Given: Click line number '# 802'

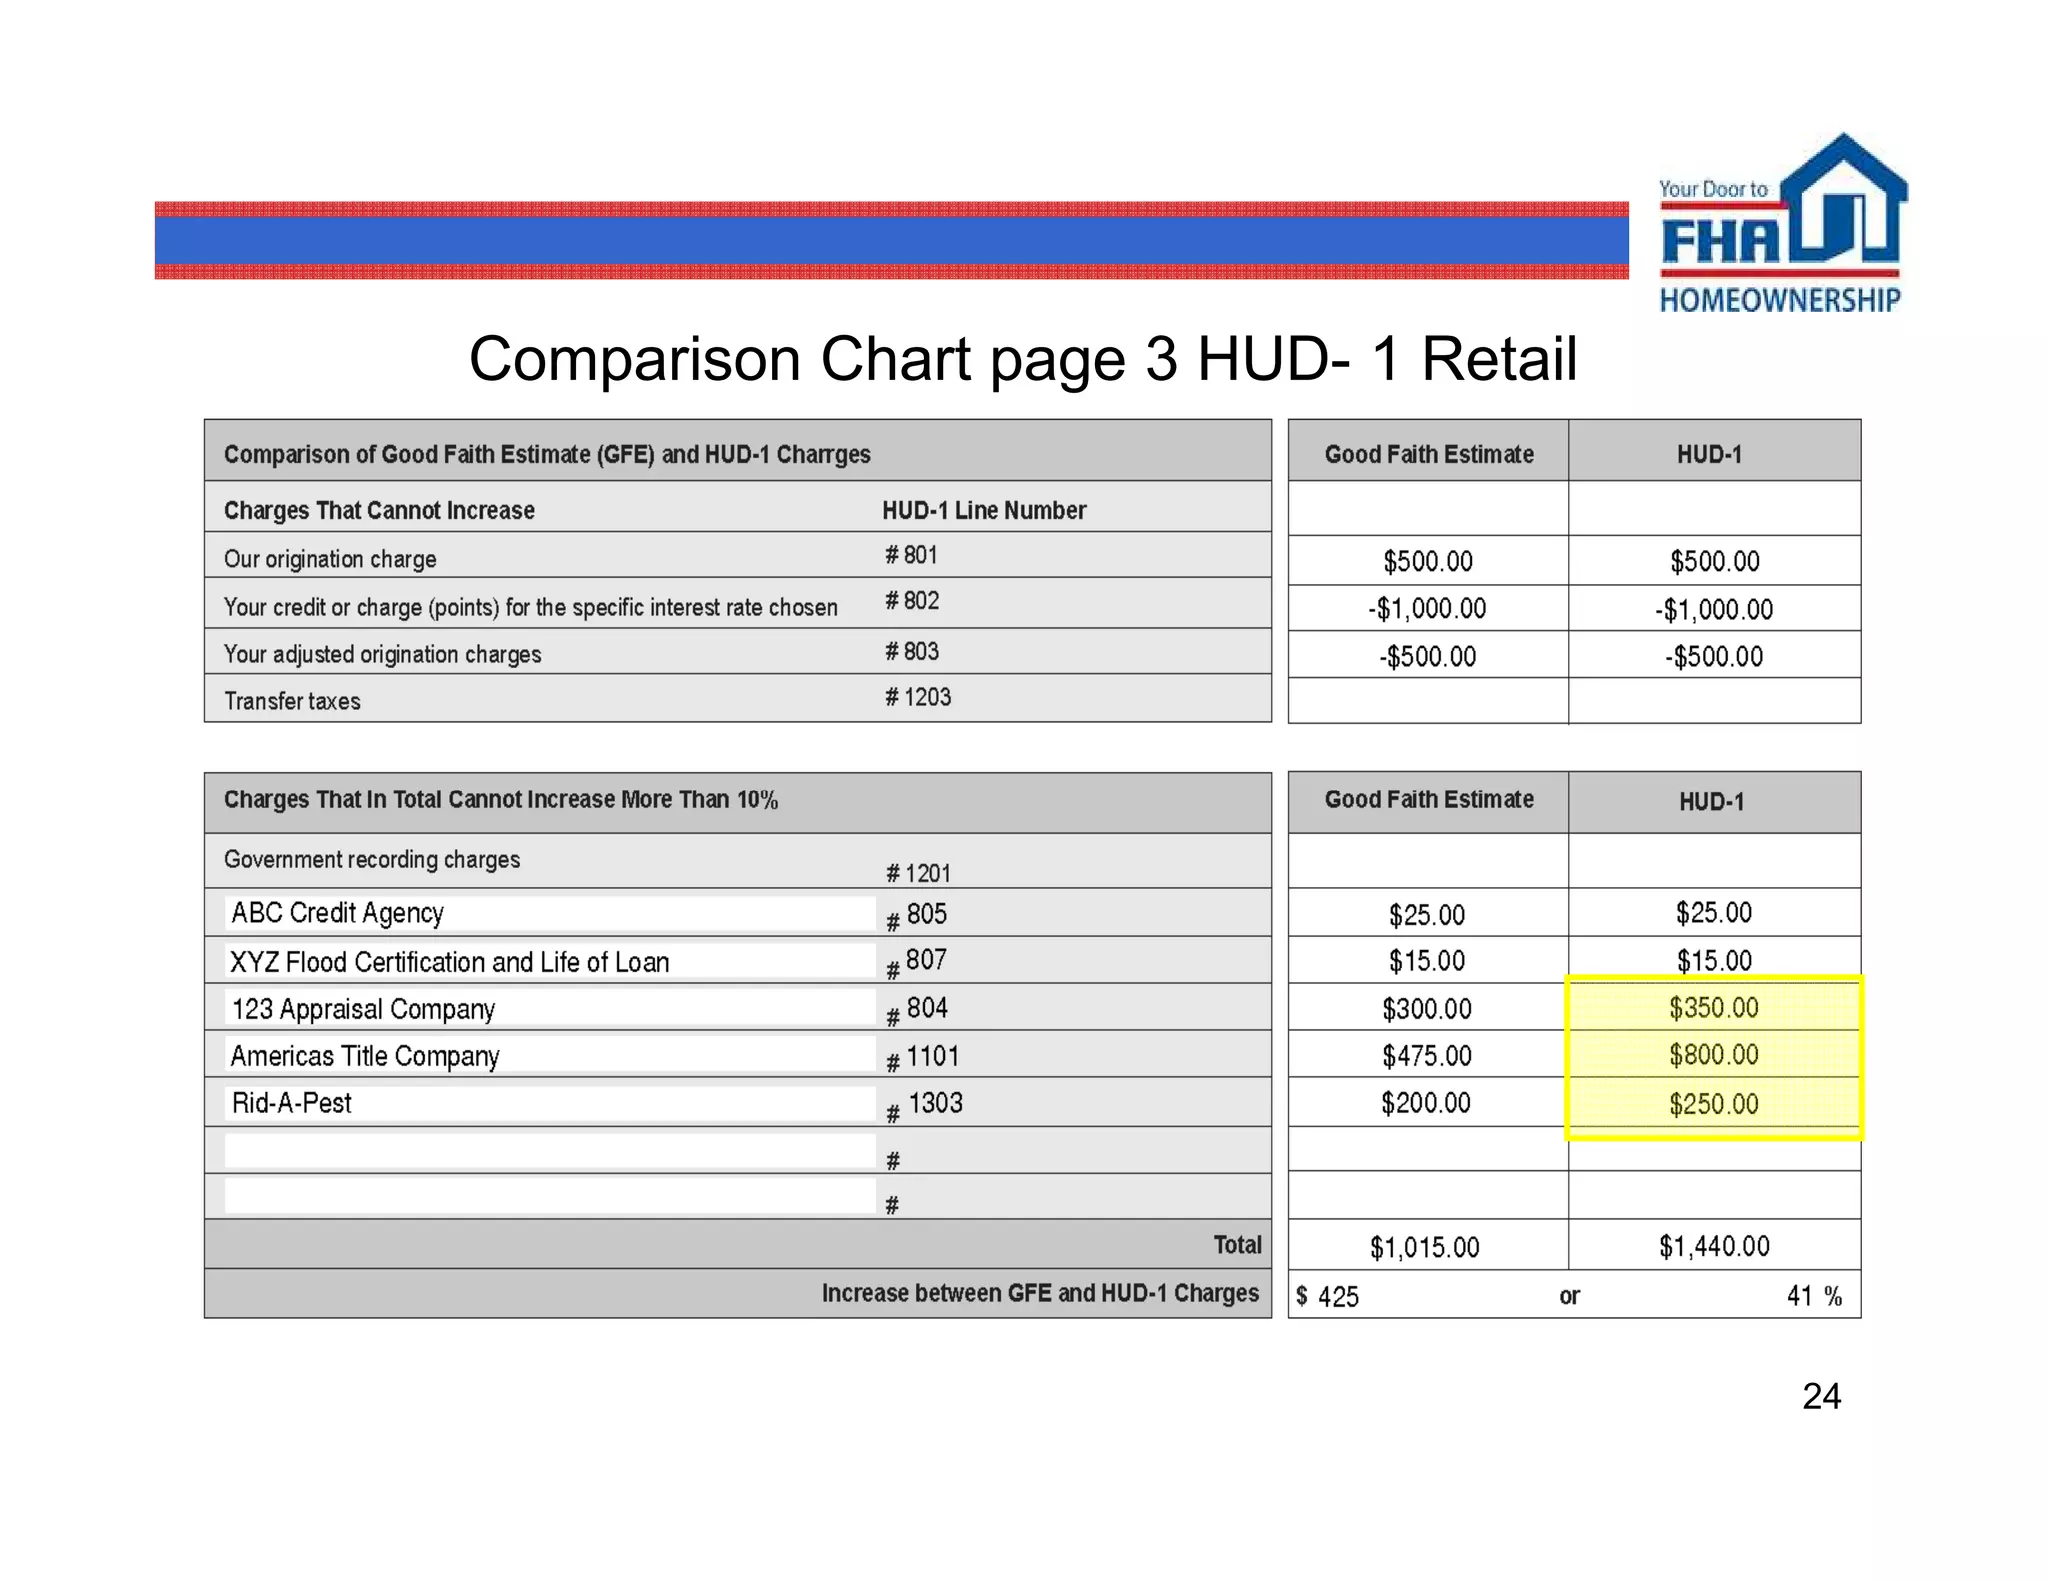Looking at the screenshot, I should (911, 601).
